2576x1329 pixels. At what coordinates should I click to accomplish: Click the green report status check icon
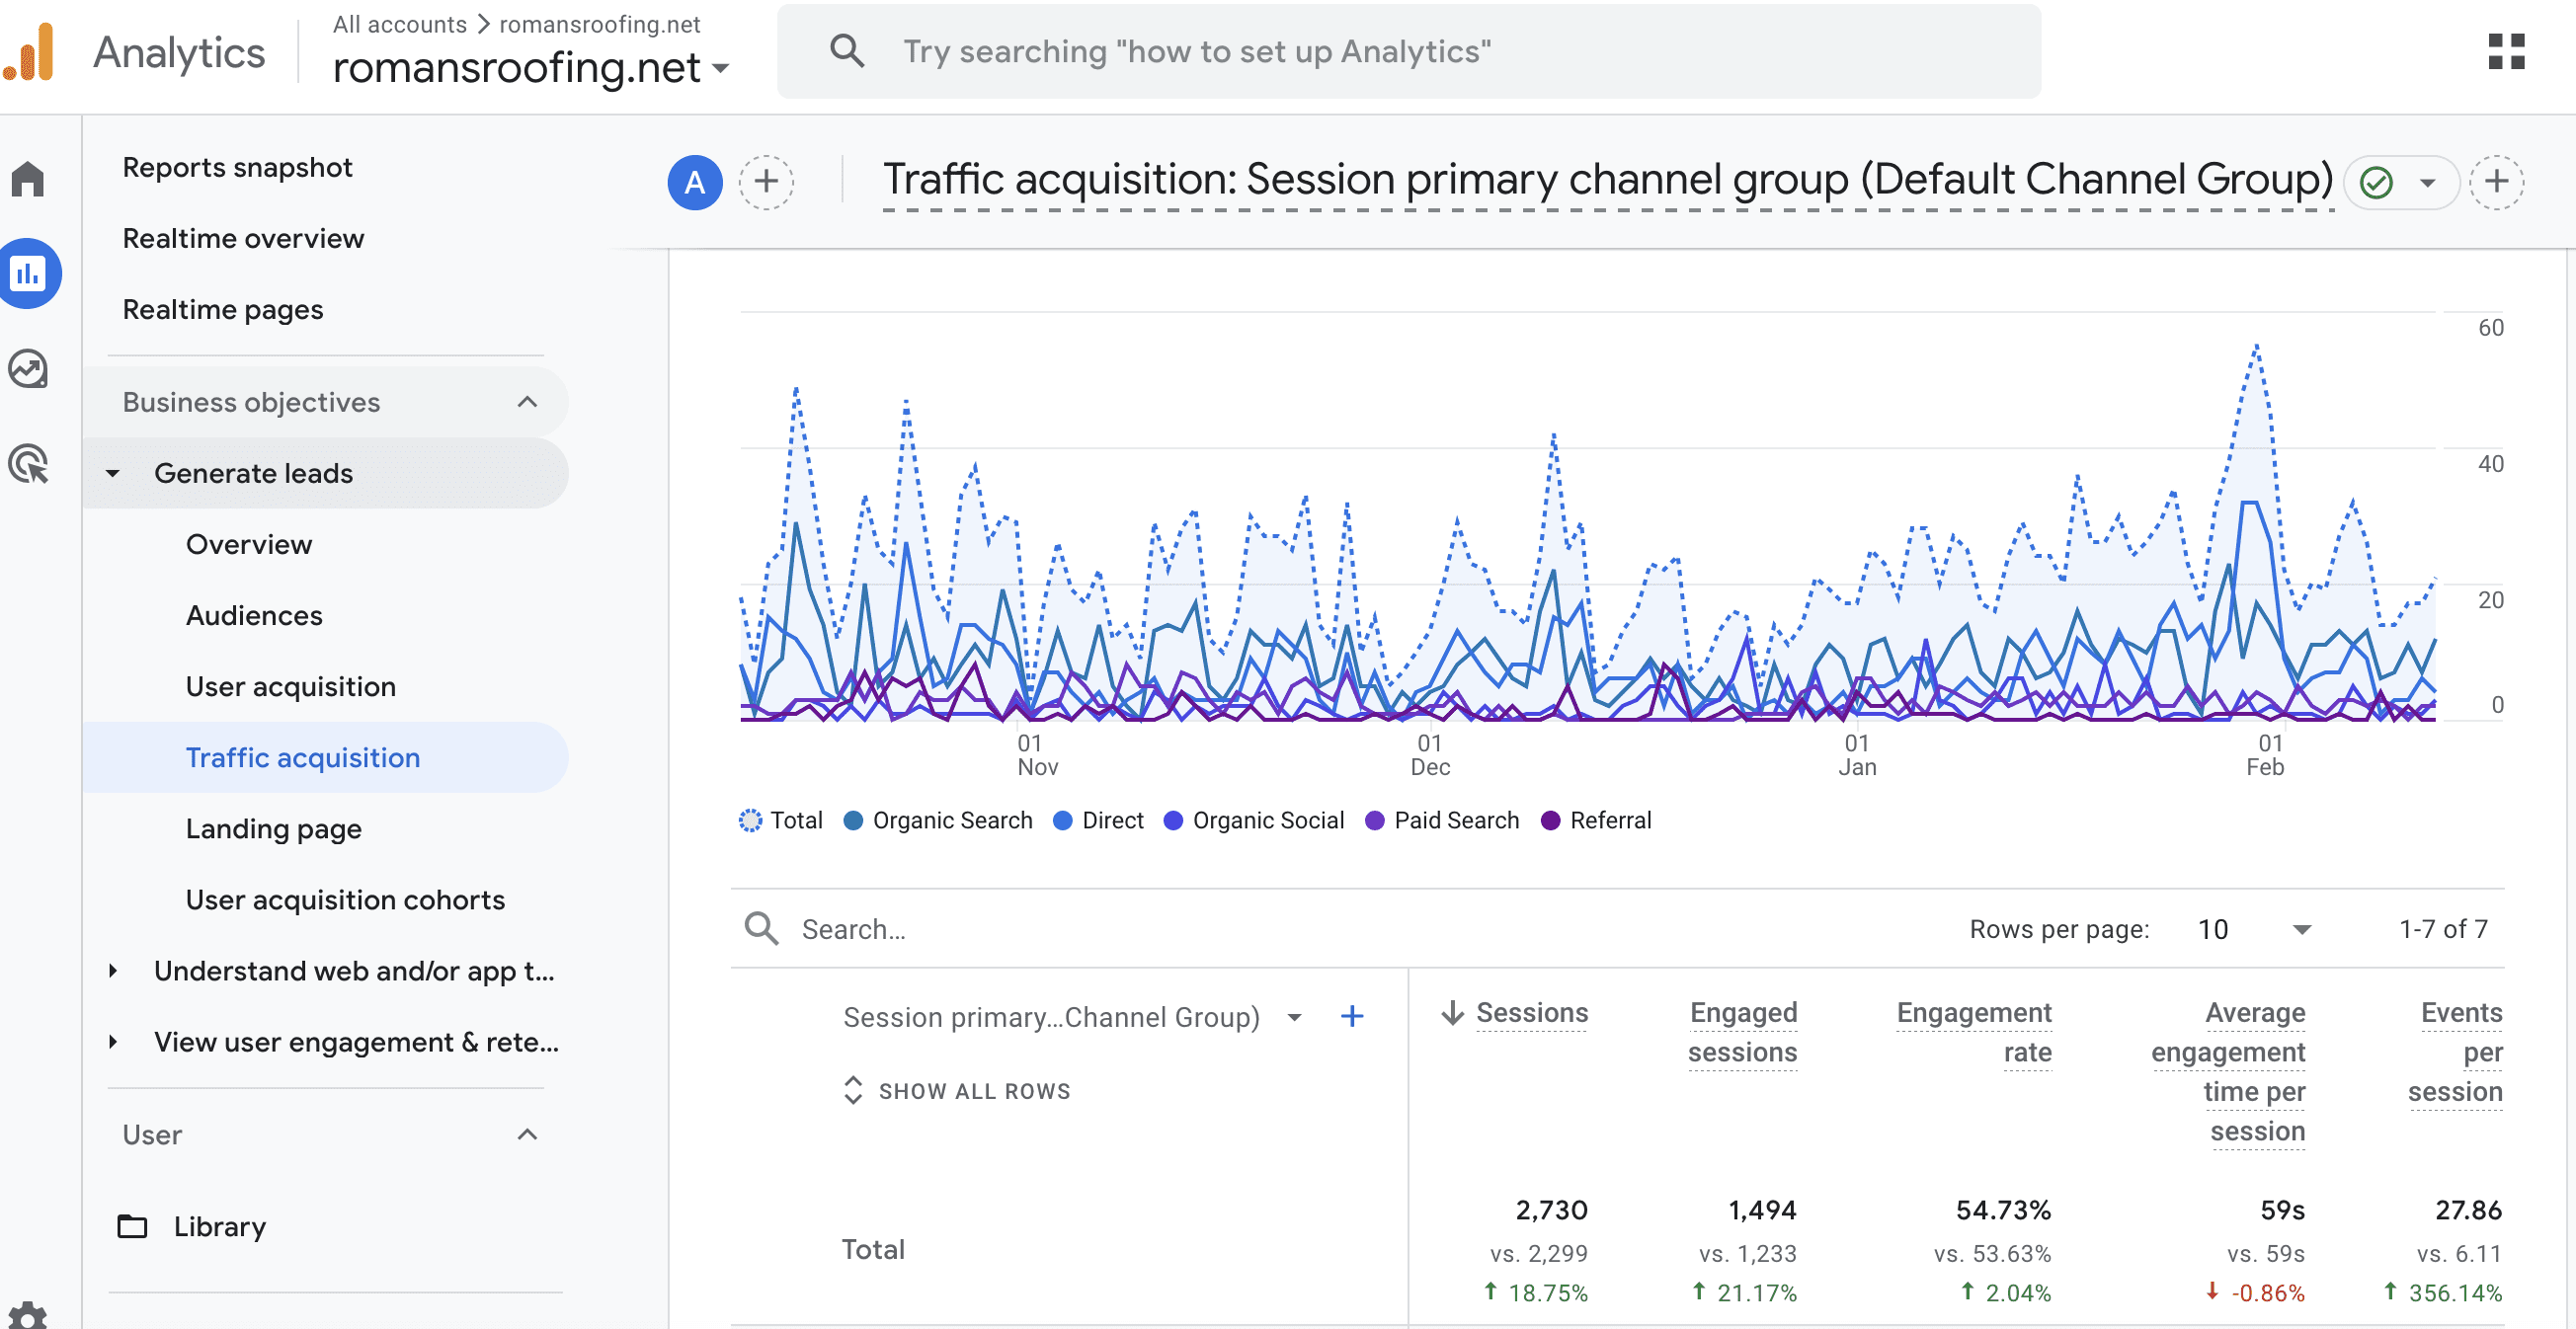click(x=2377, y=182)
